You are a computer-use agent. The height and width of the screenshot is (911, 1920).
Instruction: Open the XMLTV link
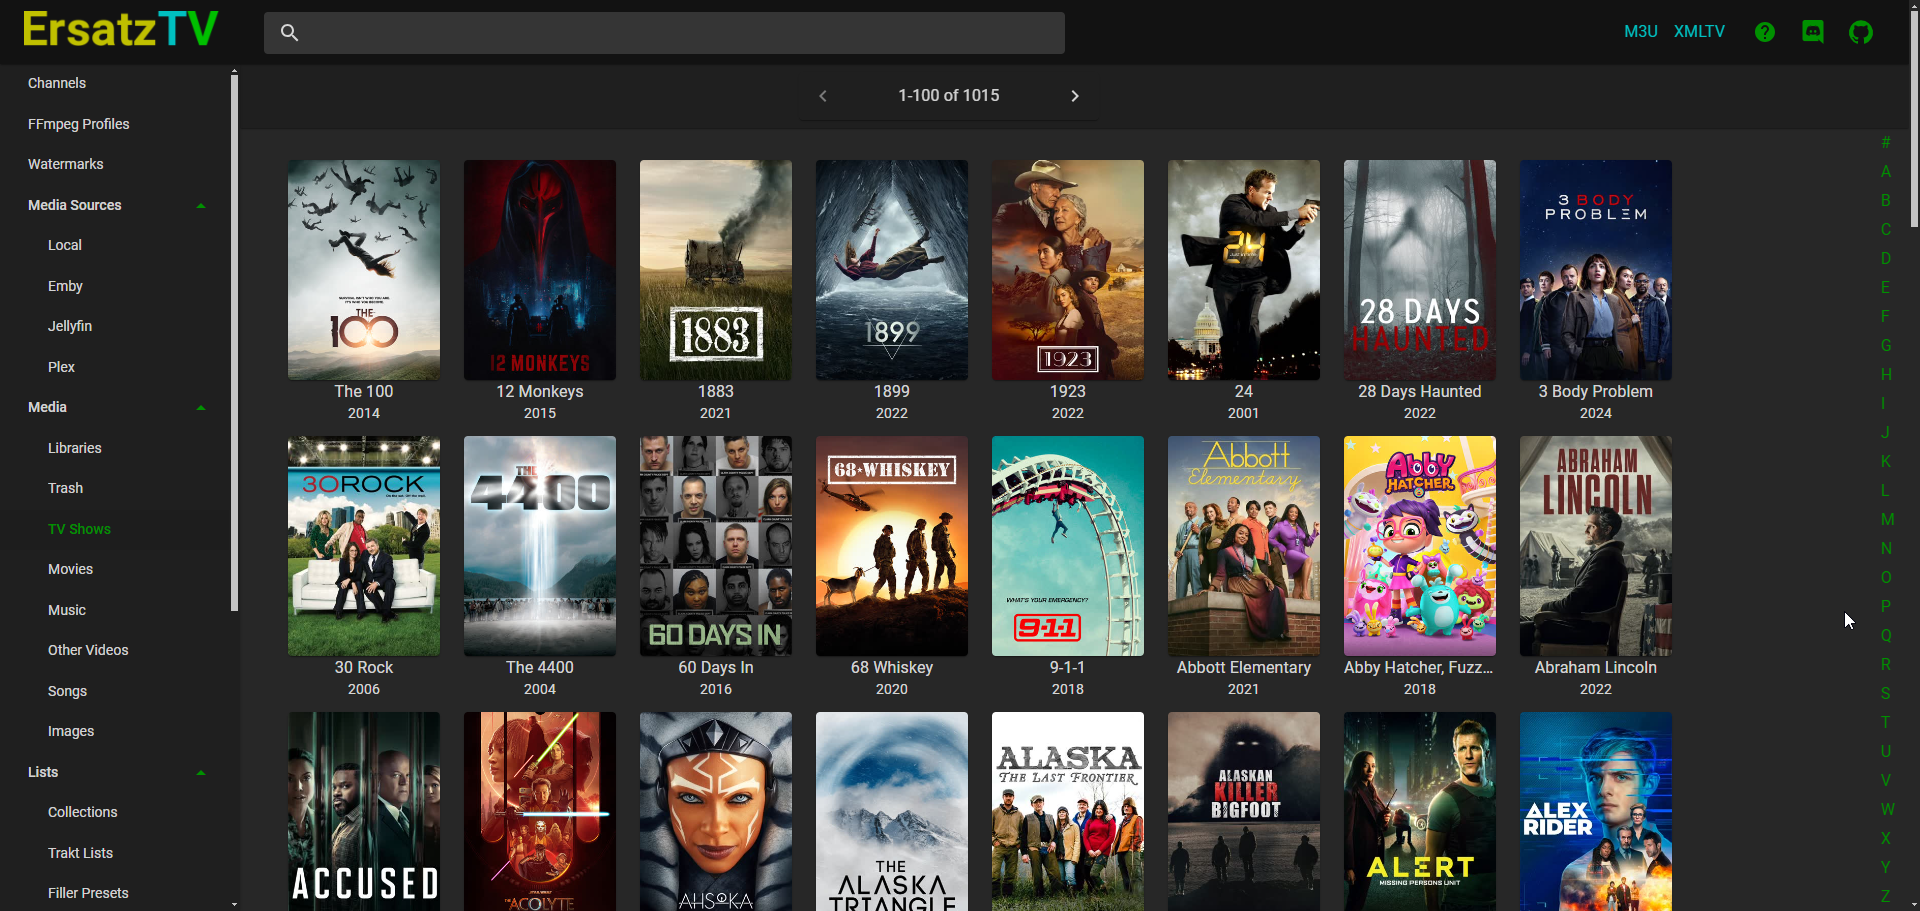pyautogui.click(x=1699, y=32)
